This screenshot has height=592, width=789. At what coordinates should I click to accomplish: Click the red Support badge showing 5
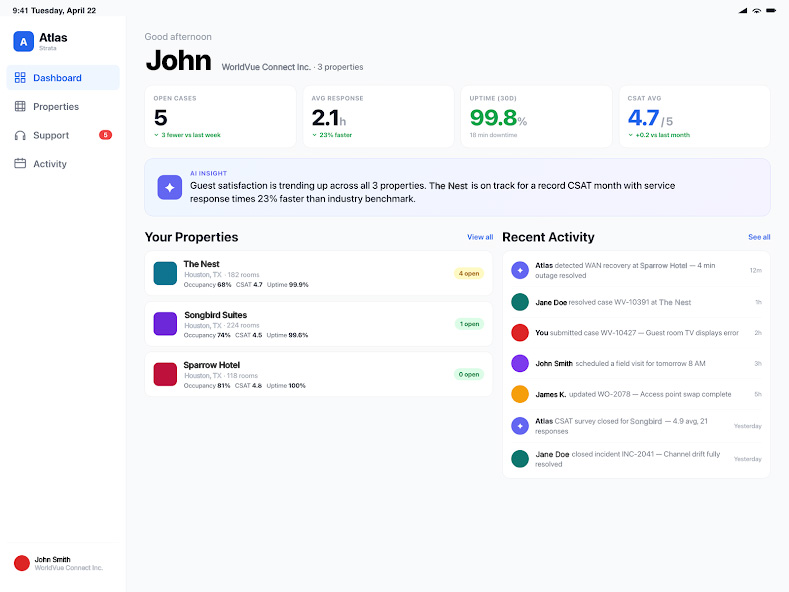tap(105, 135)
